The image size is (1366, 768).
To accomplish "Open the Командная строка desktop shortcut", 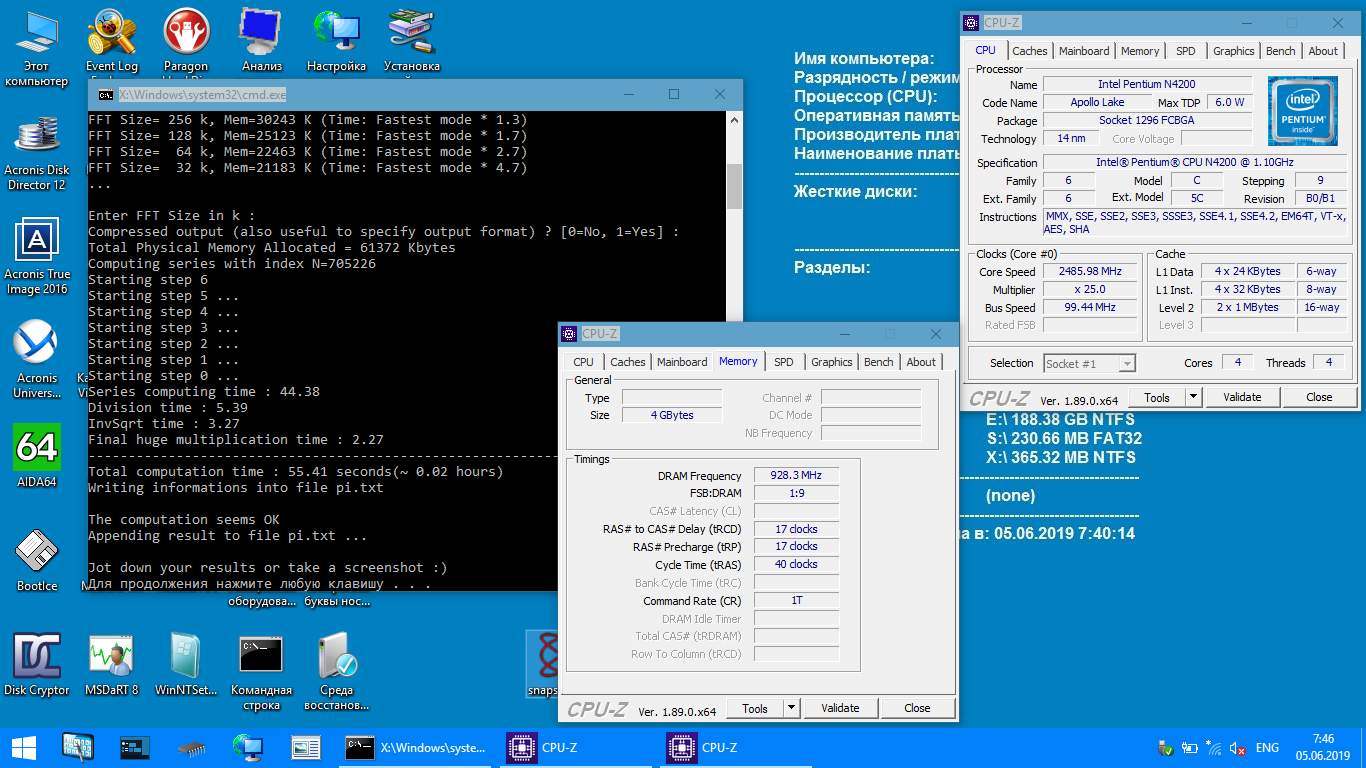I will click(x=261, y=671).
